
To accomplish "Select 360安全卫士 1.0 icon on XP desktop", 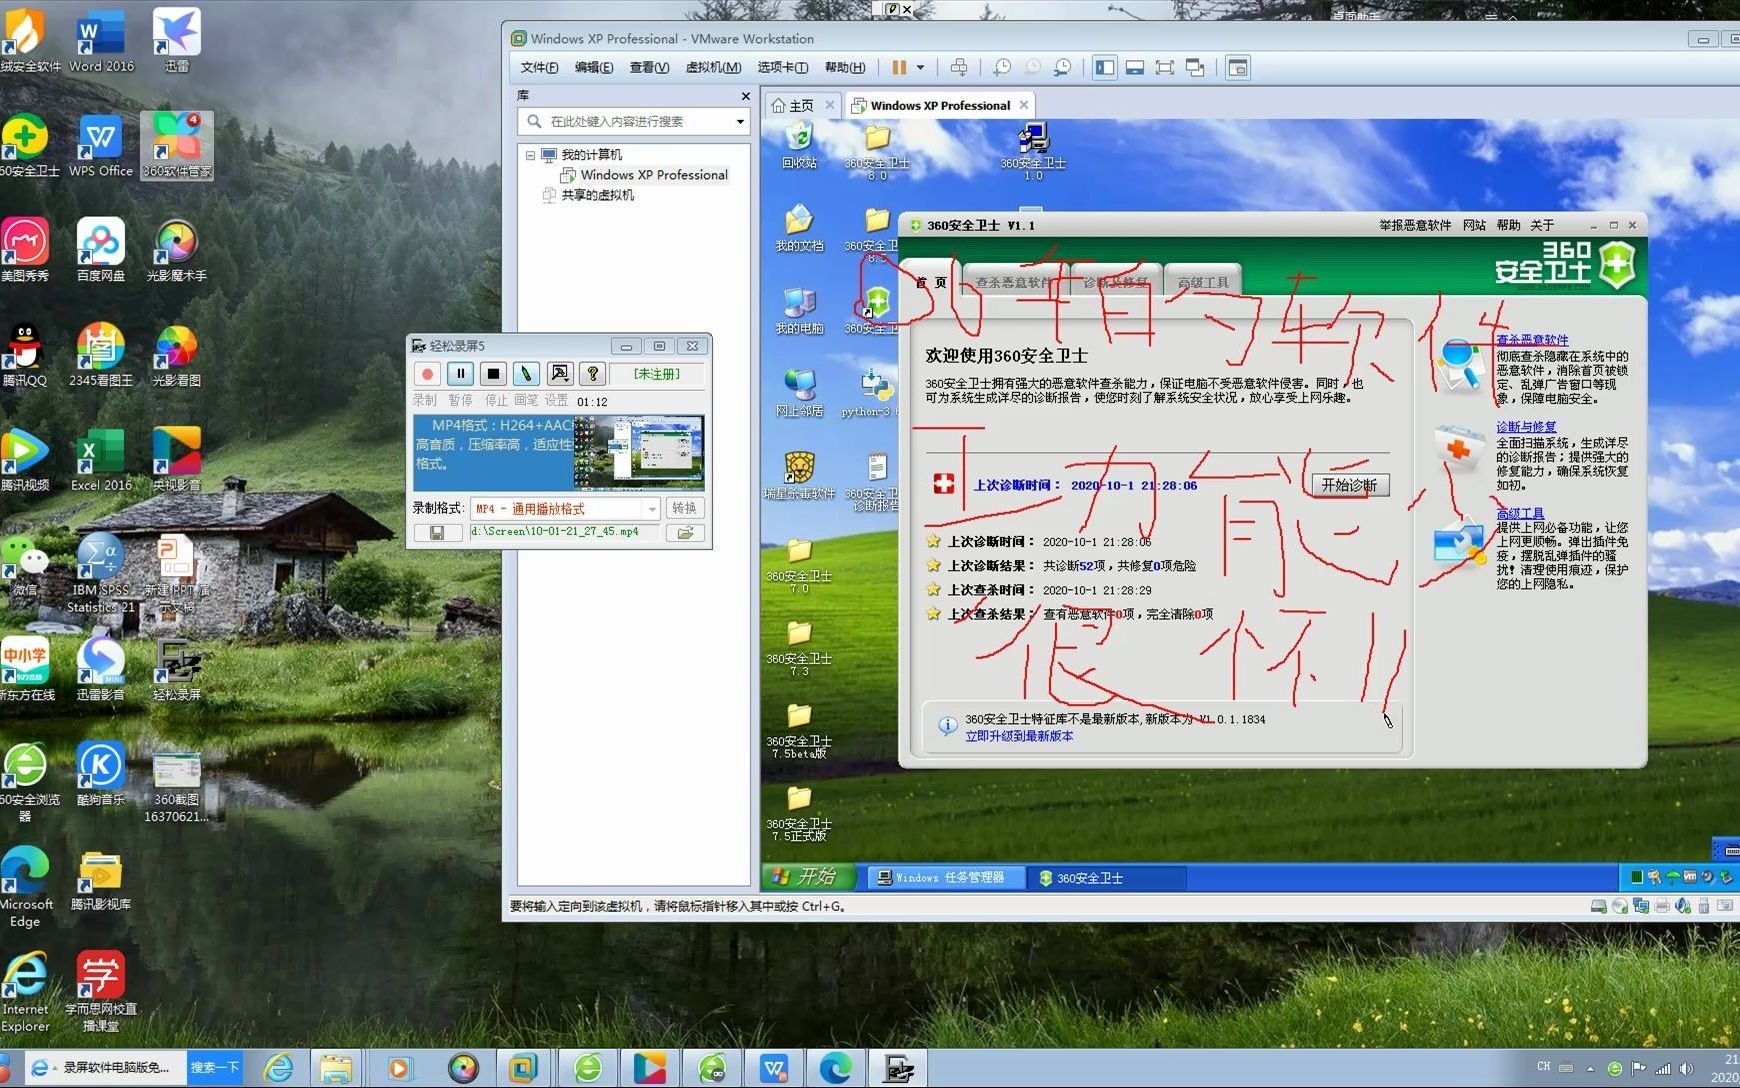I will click(x=1033, y=152).
